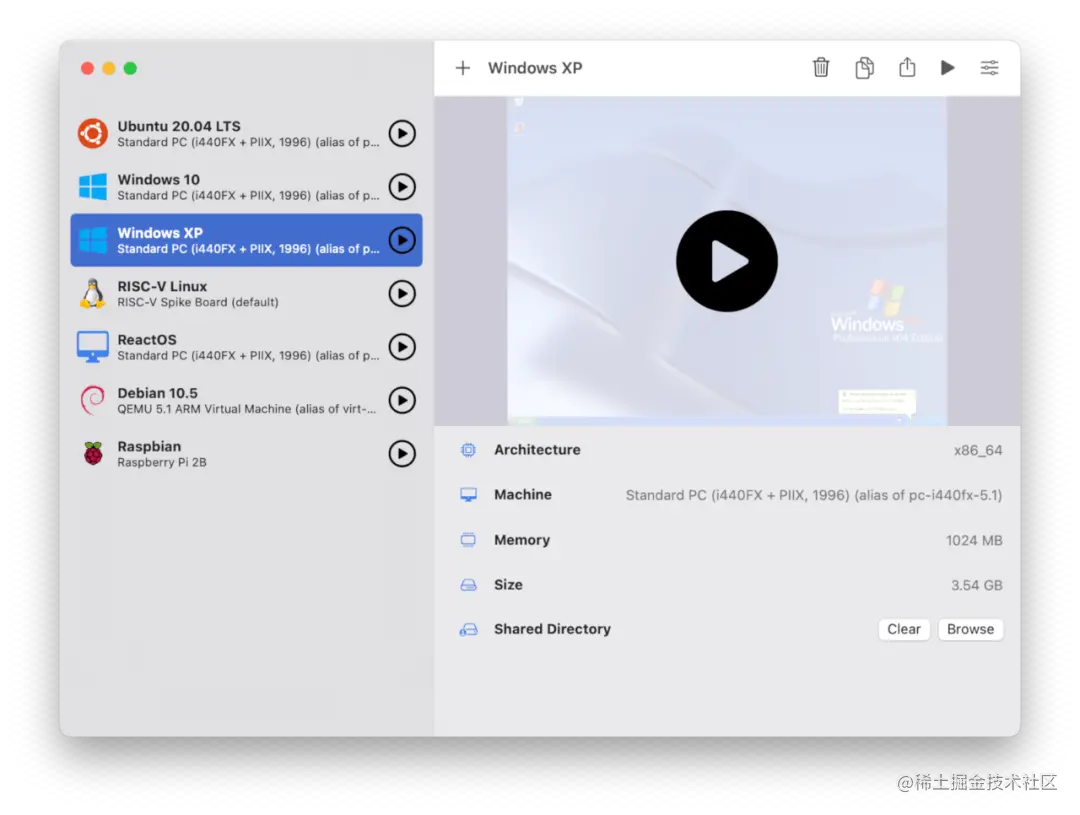Start the Raspbian virtual machine
This screenshot has height=815, width=1080.
tap(402, 453)
